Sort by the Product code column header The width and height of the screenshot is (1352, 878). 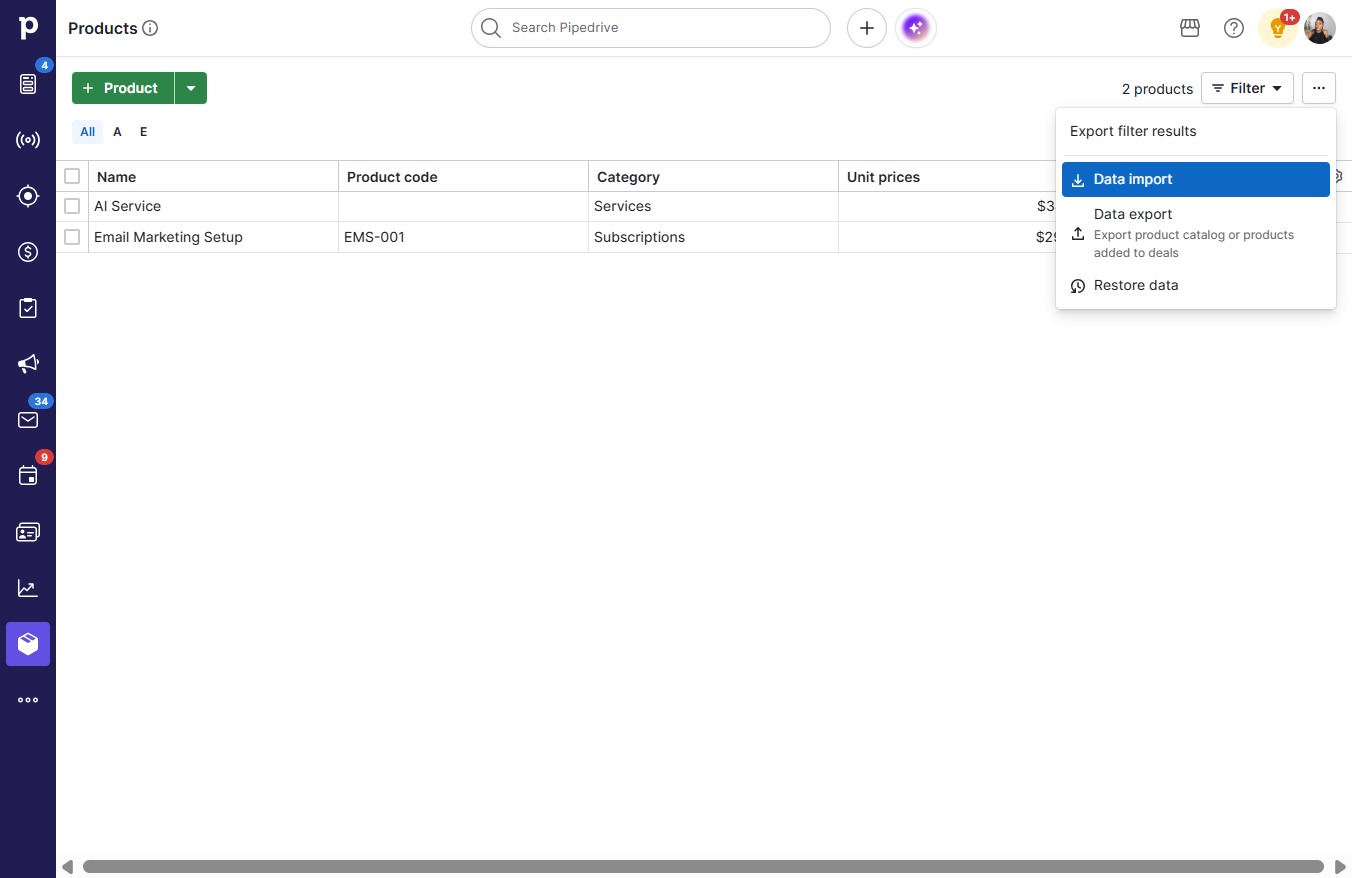tap(464, 176)
